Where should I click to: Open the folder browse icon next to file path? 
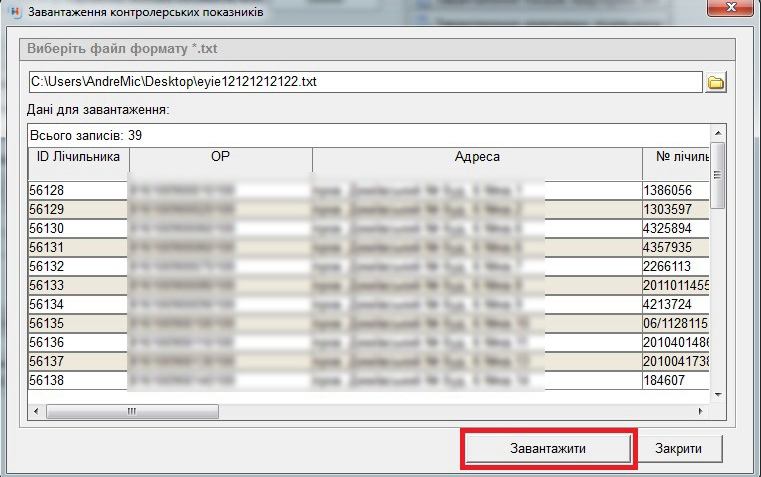716,83
